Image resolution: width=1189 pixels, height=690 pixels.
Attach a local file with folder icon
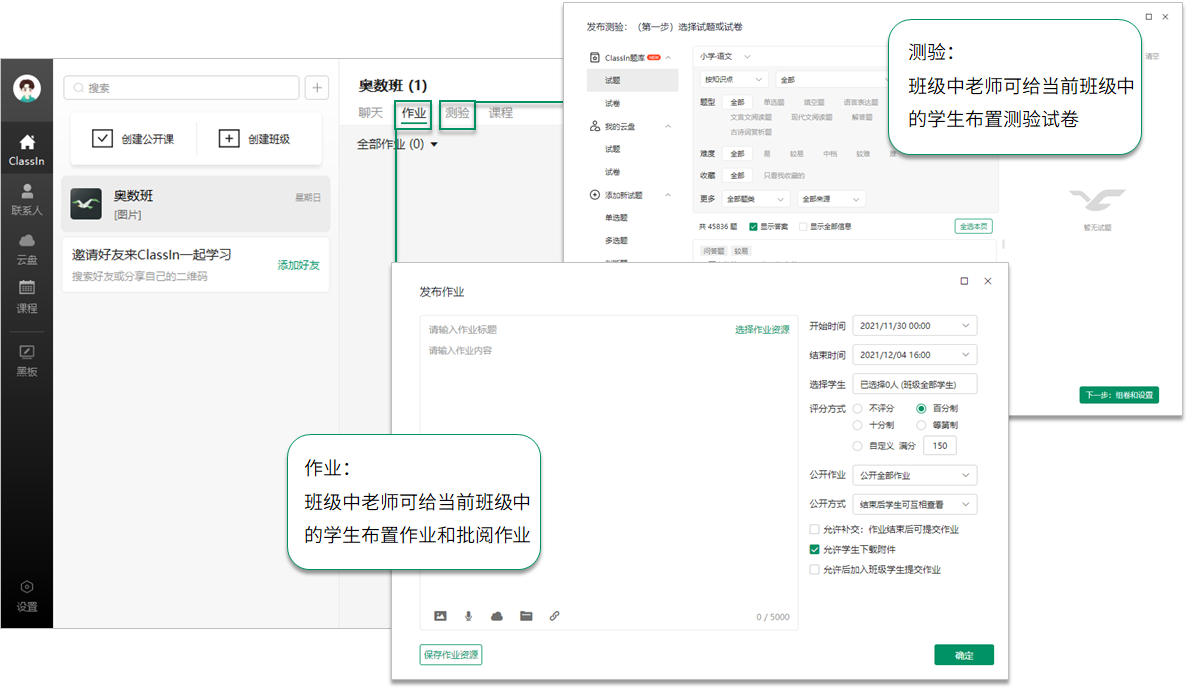[525, 616]
